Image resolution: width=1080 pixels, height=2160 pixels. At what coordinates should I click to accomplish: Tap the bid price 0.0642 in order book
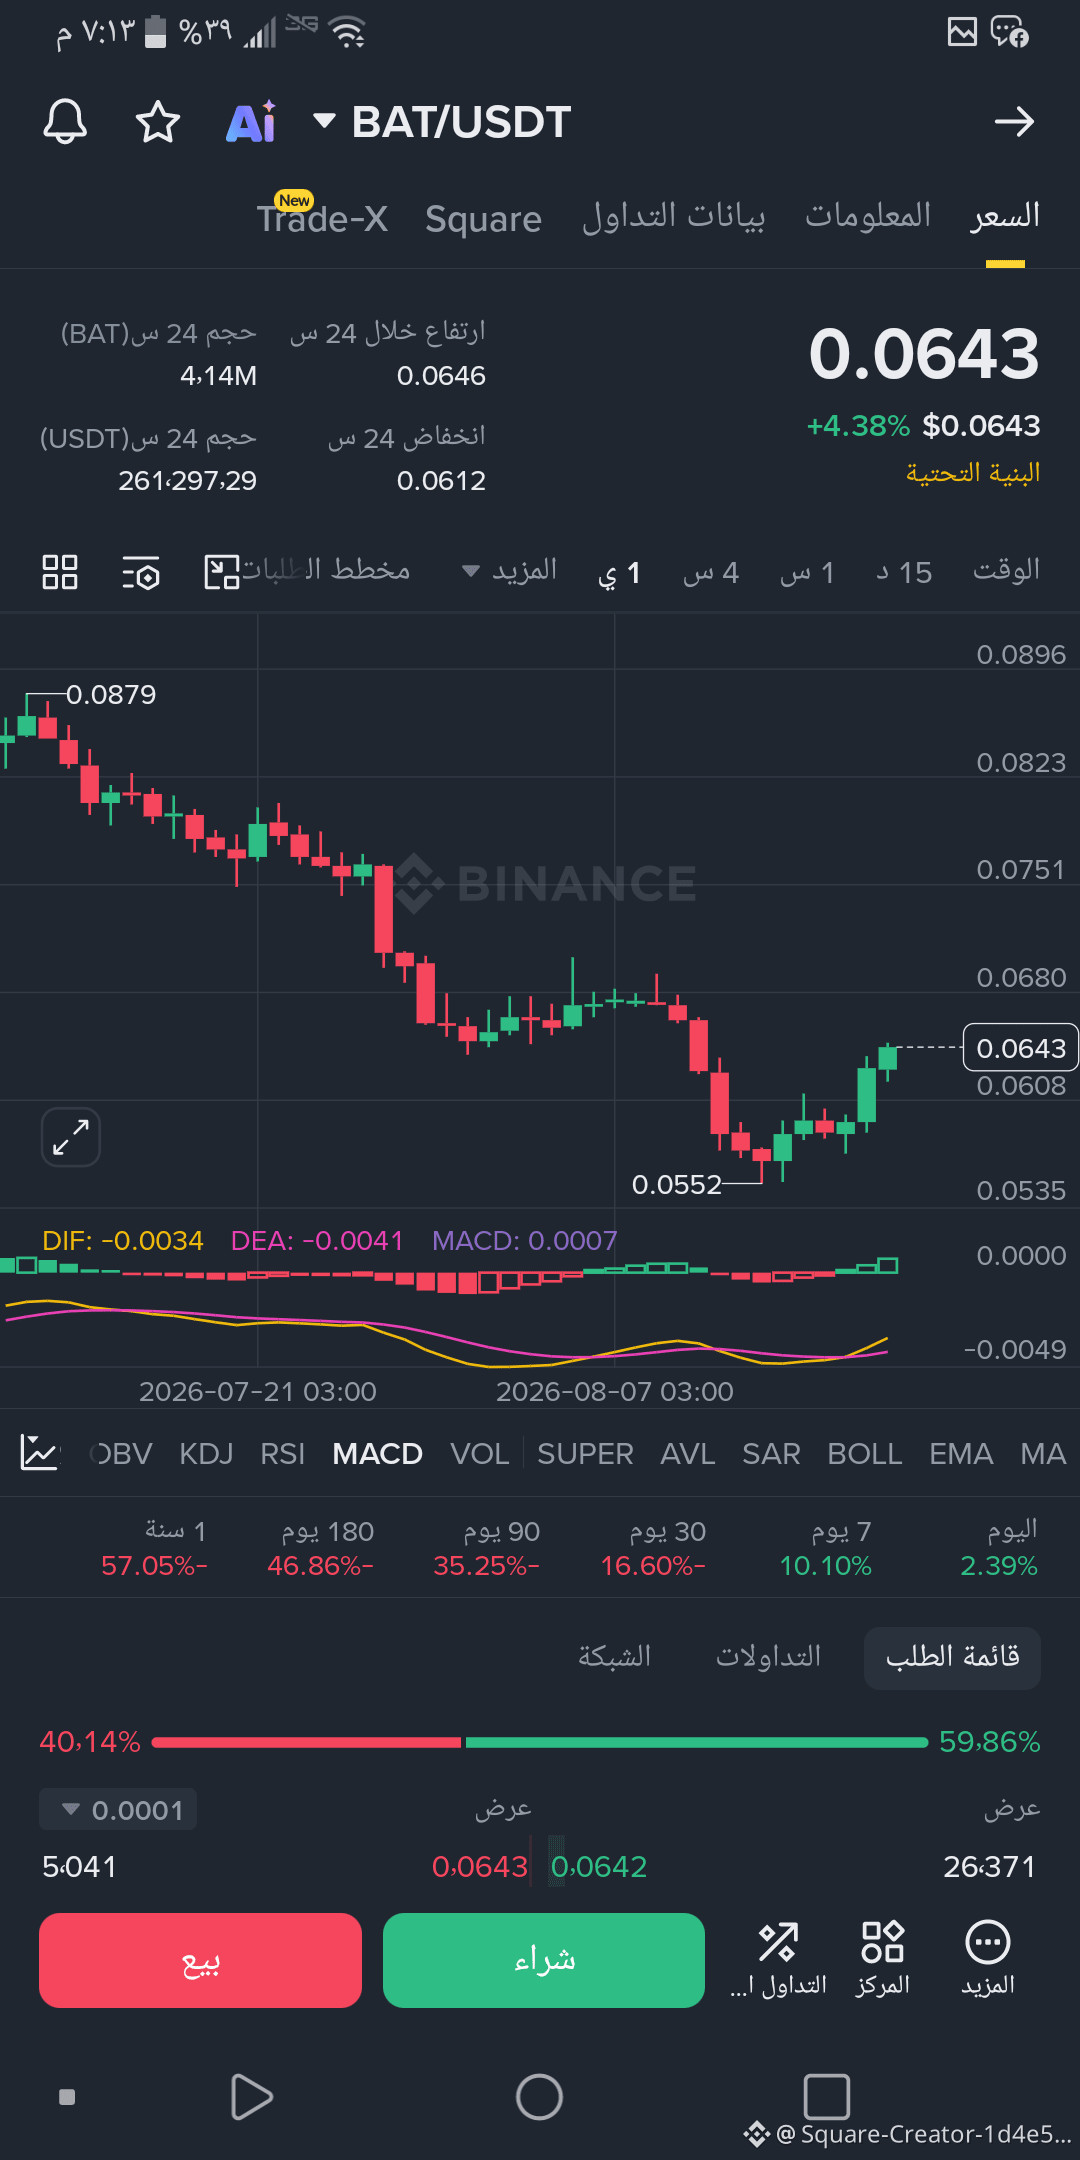(x=599, y=1867)
